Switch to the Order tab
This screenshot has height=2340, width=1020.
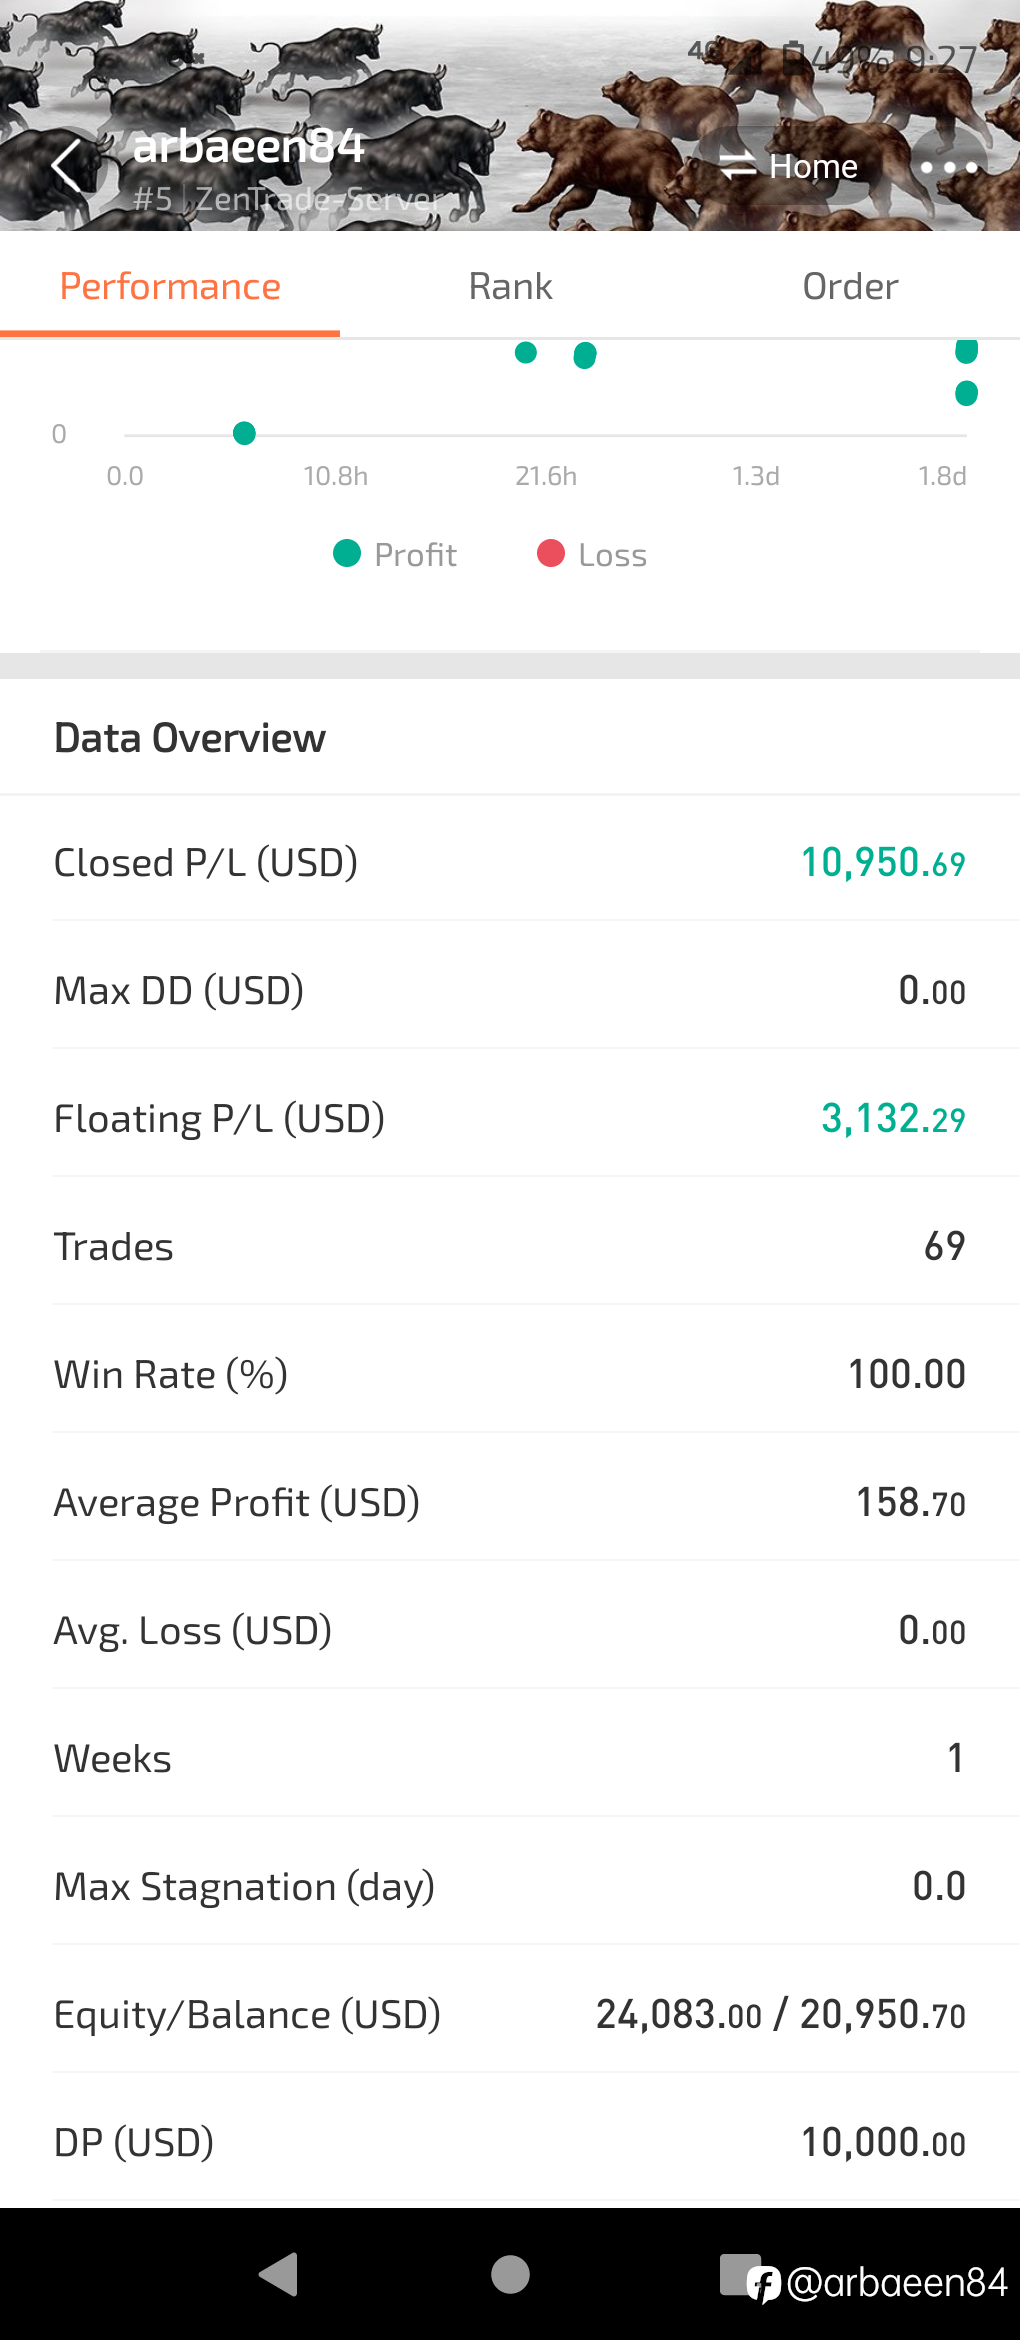(x=850, y=287)
